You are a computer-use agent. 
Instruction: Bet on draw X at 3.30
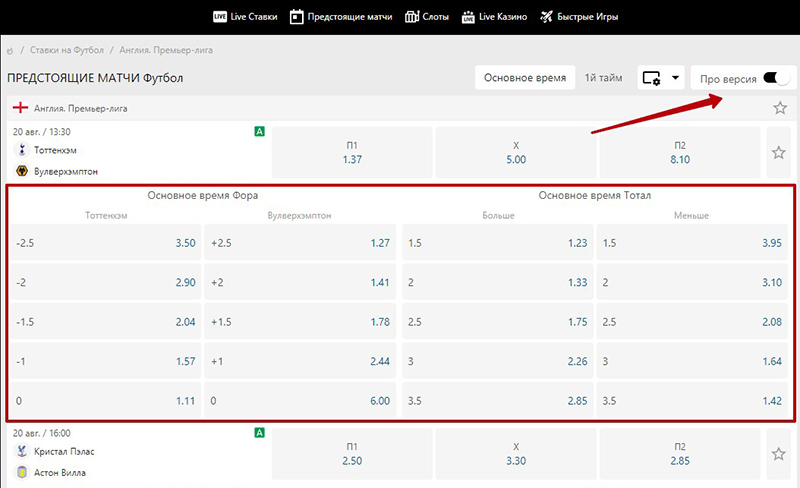coord(516,454)
